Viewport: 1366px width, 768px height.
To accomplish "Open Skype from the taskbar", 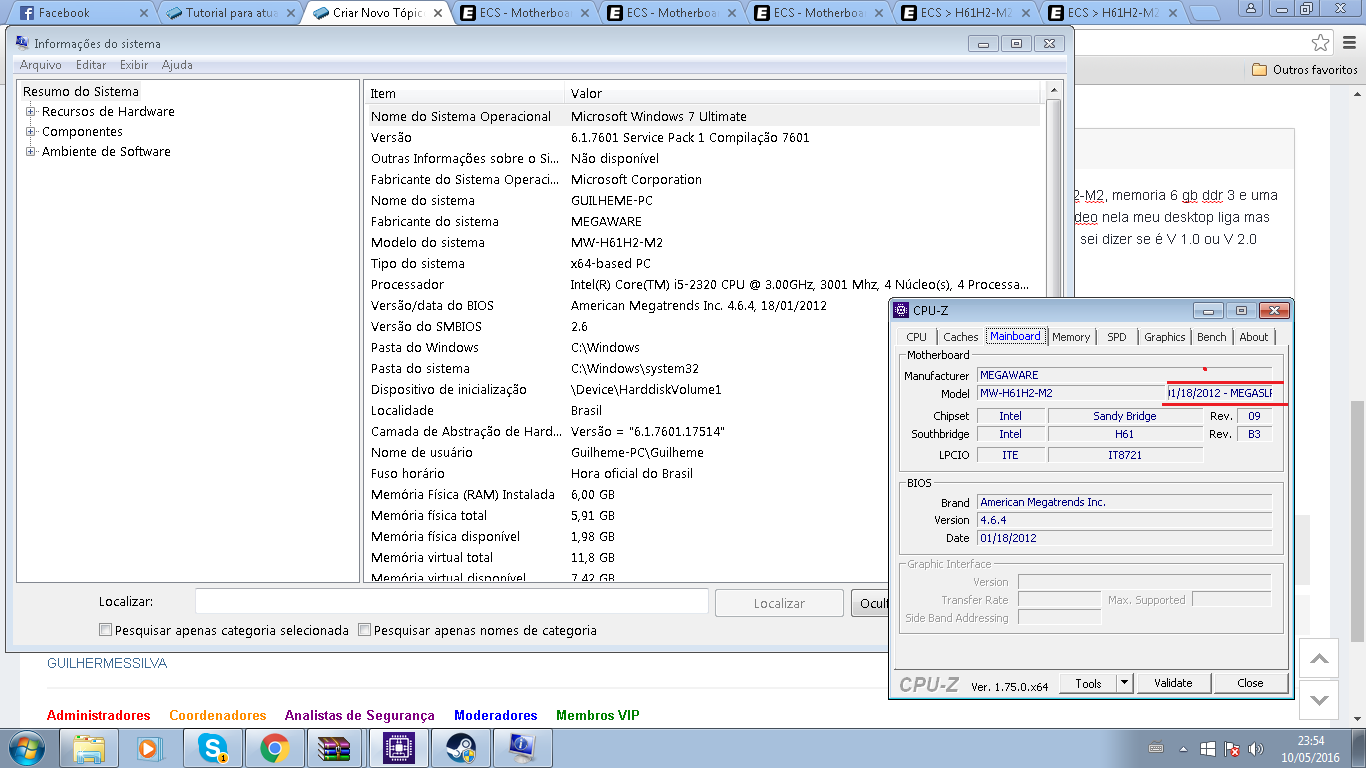I will point(212,748).
